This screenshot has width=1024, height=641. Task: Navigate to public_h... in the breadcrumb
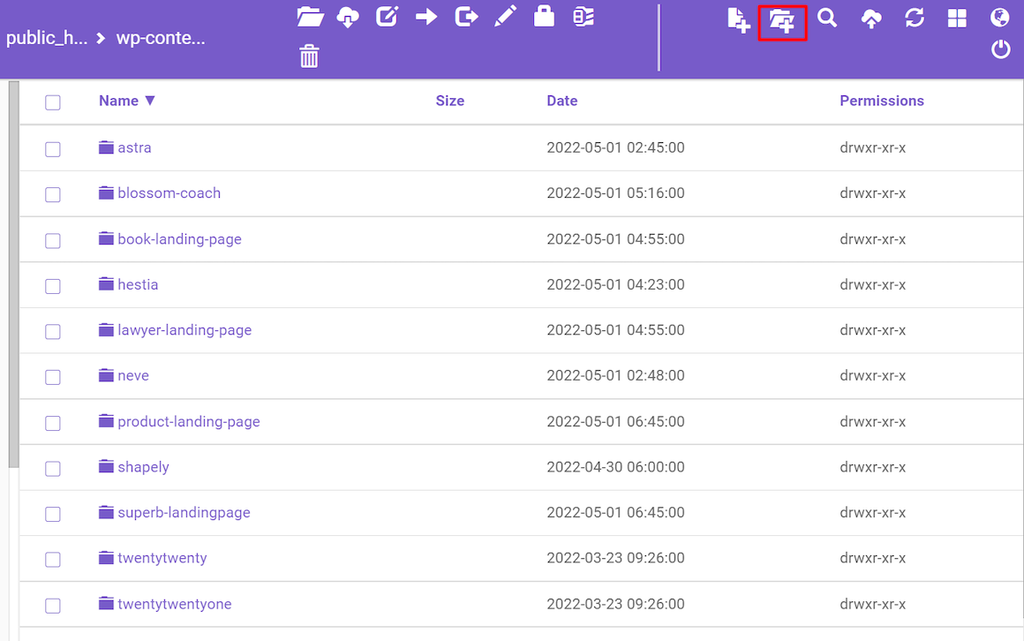(47, 37)
